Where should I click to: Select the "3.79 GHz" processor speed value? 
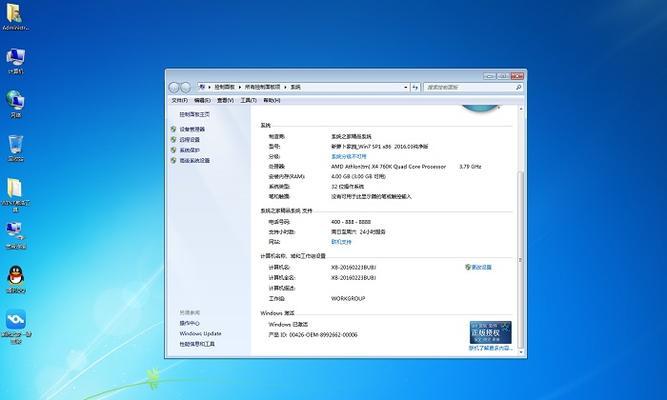coord(470,167)
